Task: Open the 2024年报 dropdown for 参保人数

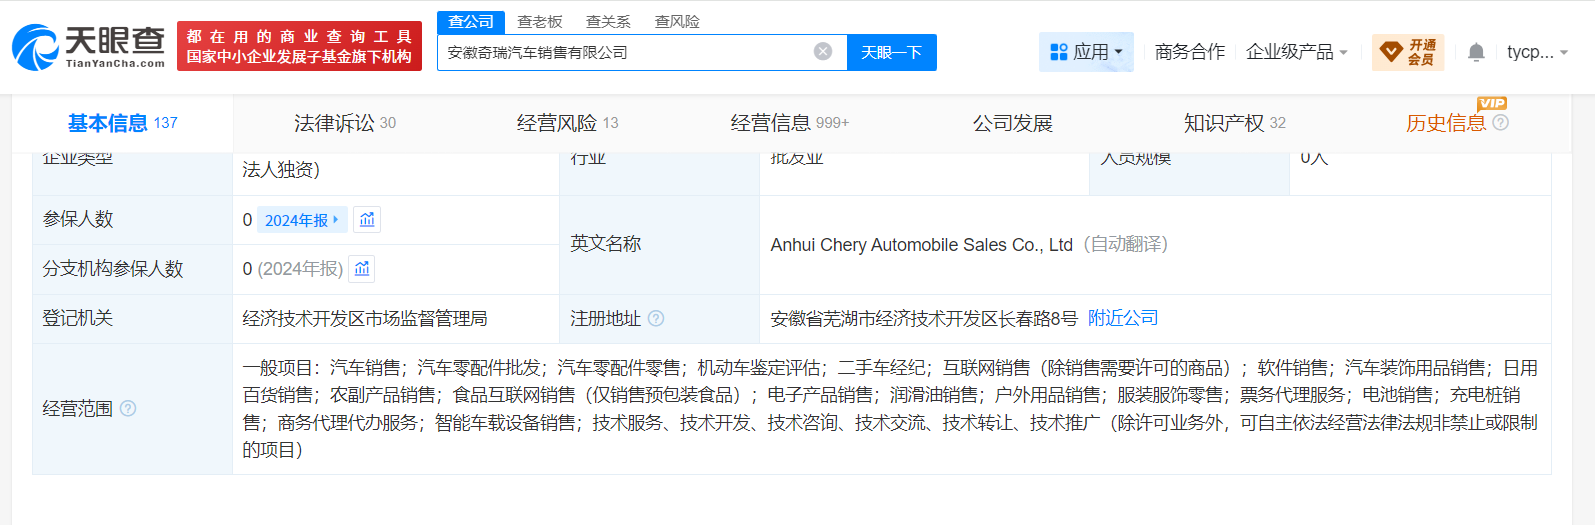Action: point(302,220)
